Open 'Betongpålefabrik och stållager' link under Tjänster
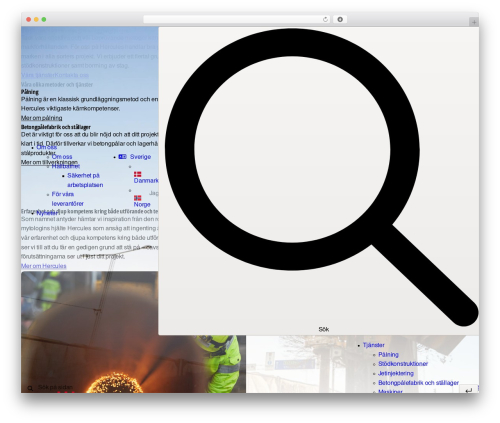The height and width of the screenshot is (423, 500). point(418,383)
